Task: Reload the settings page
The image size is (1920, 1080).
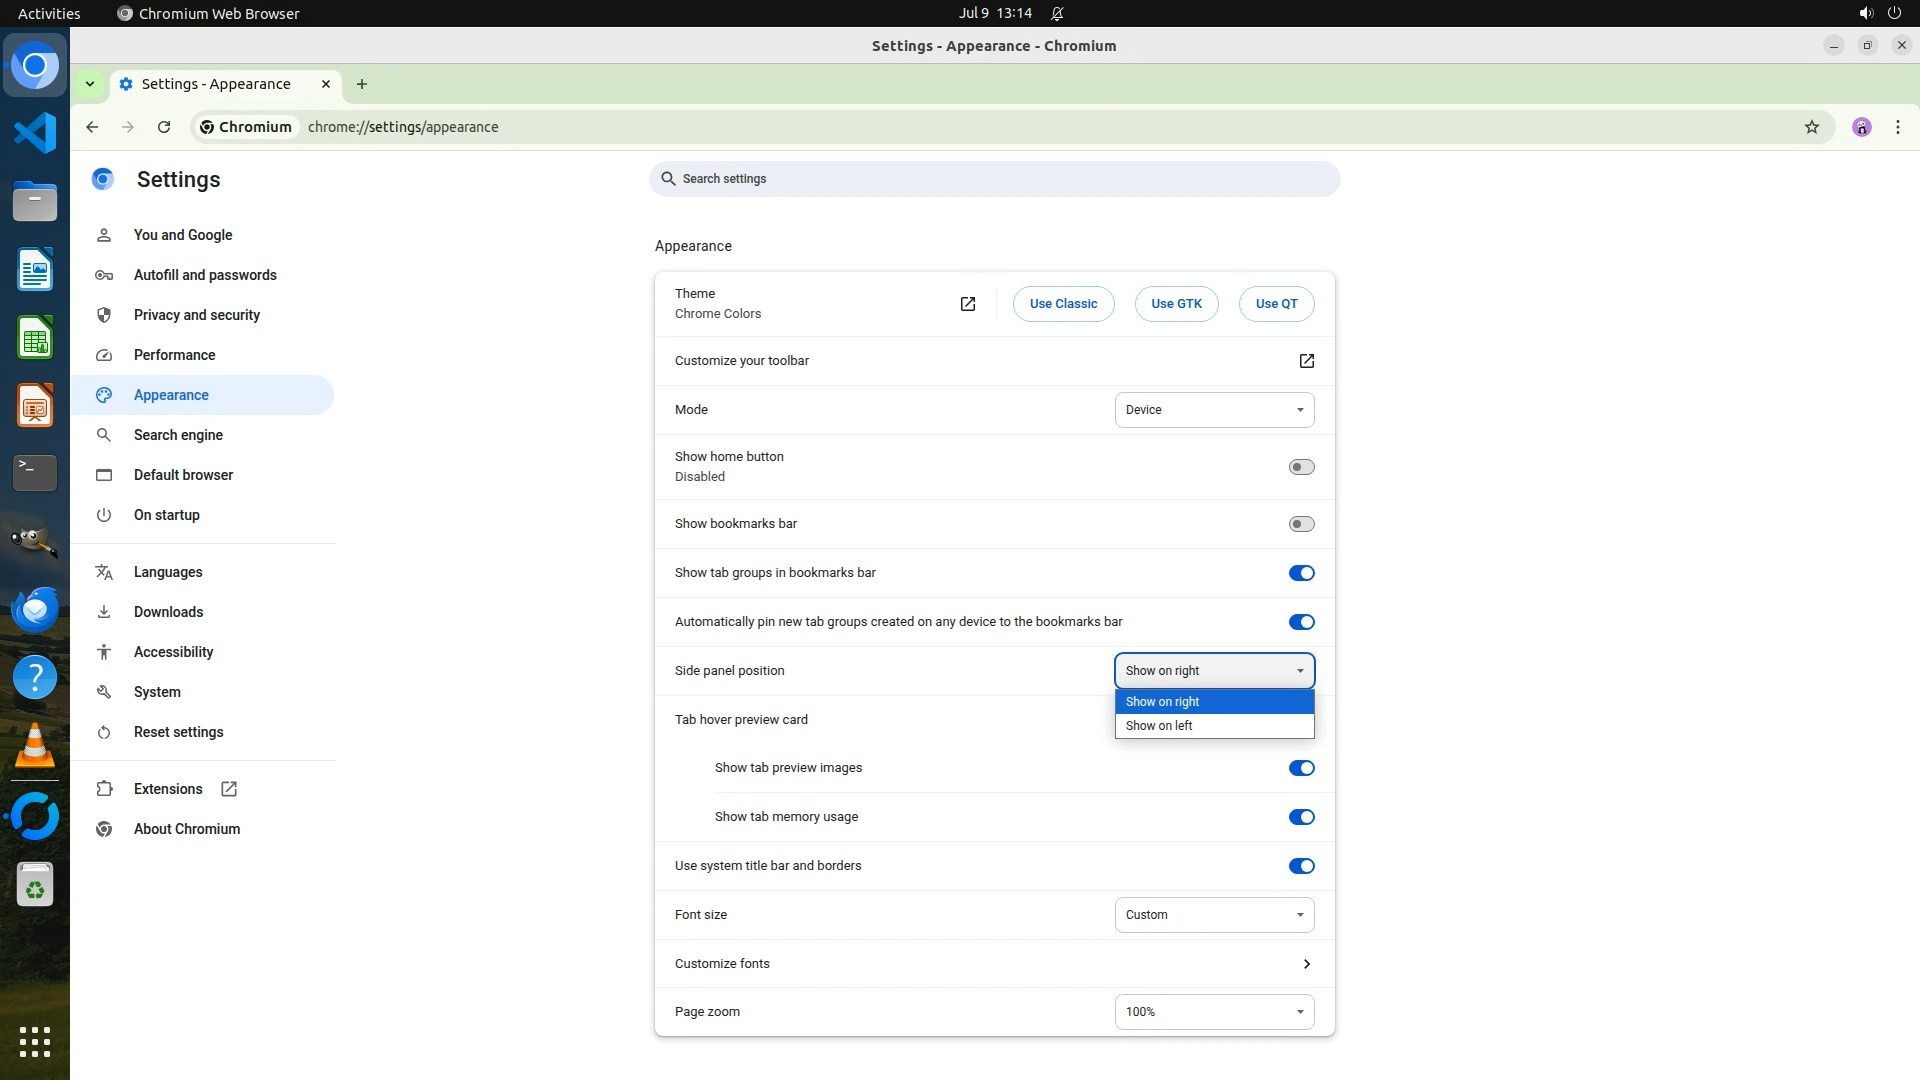Action: click(164, 127)
